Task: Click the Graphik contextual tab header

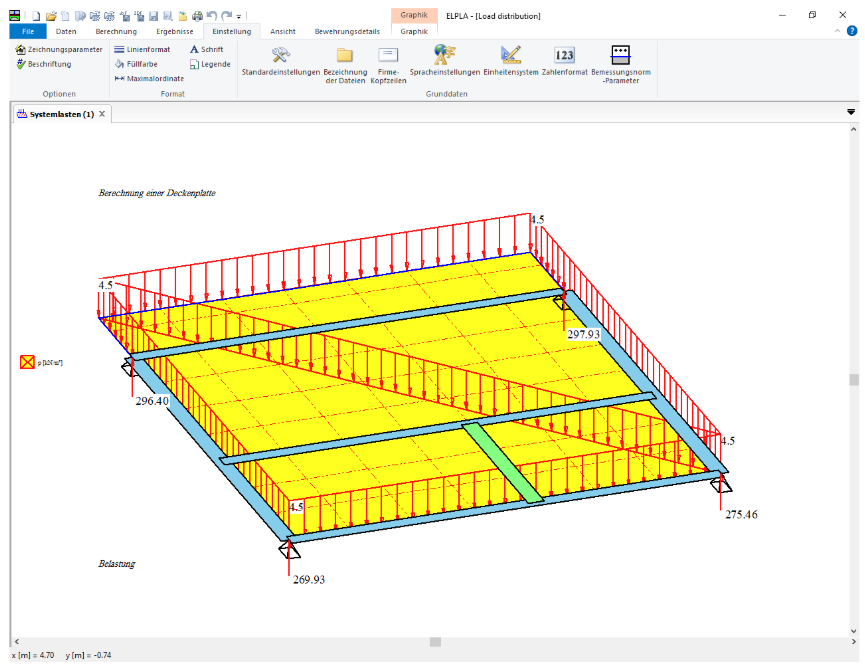Action: (414, 15)
